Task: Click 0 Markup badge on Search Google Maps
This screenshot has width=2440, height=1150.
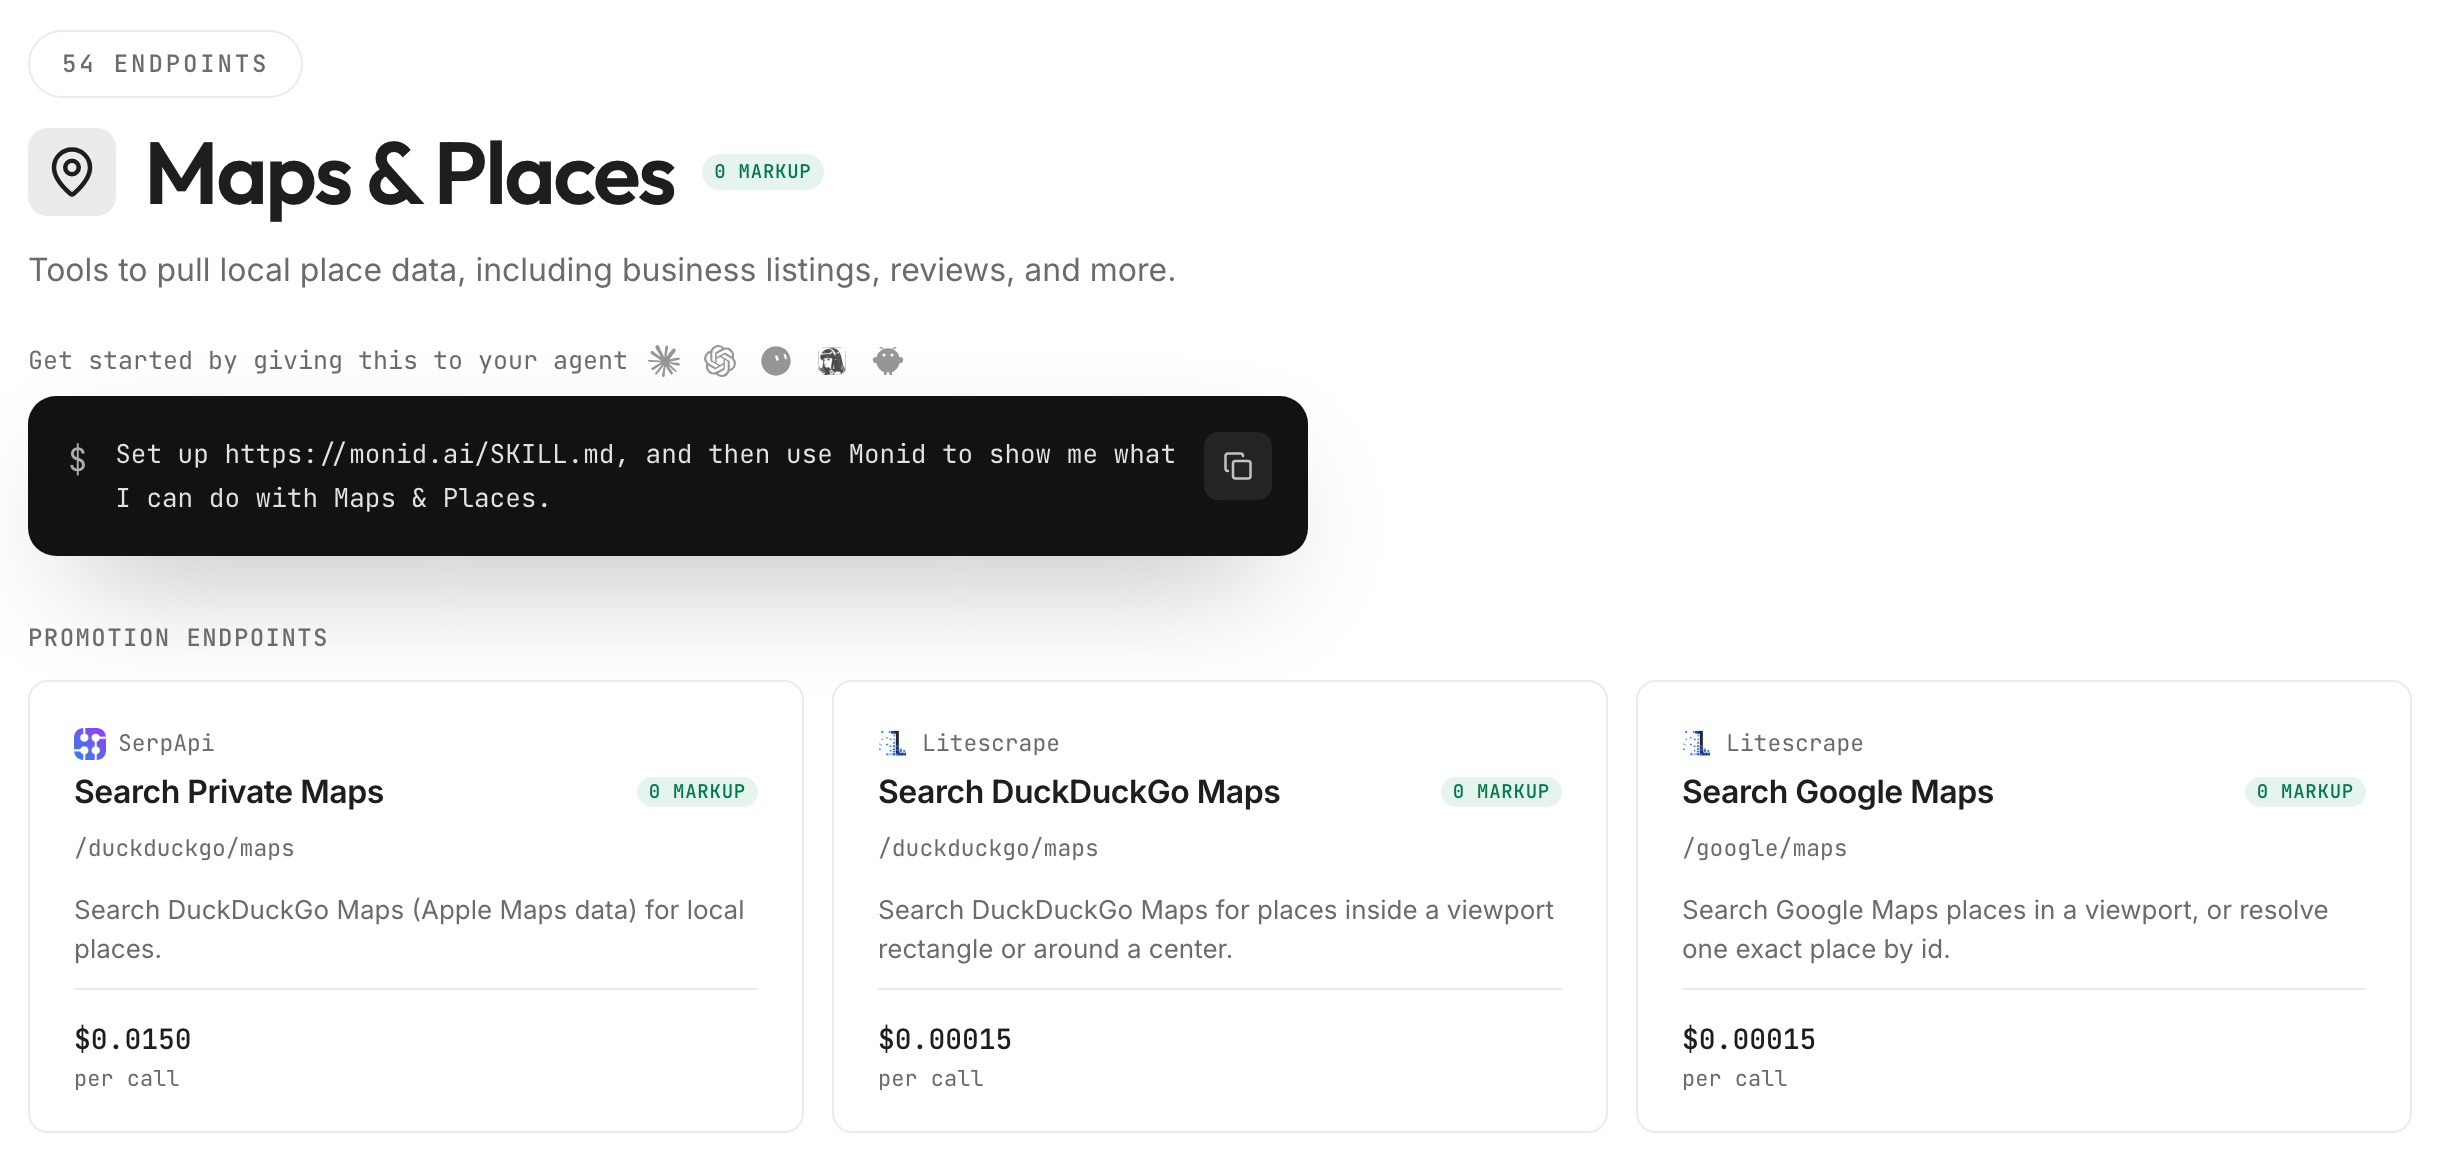Action: pos(2305,792)
